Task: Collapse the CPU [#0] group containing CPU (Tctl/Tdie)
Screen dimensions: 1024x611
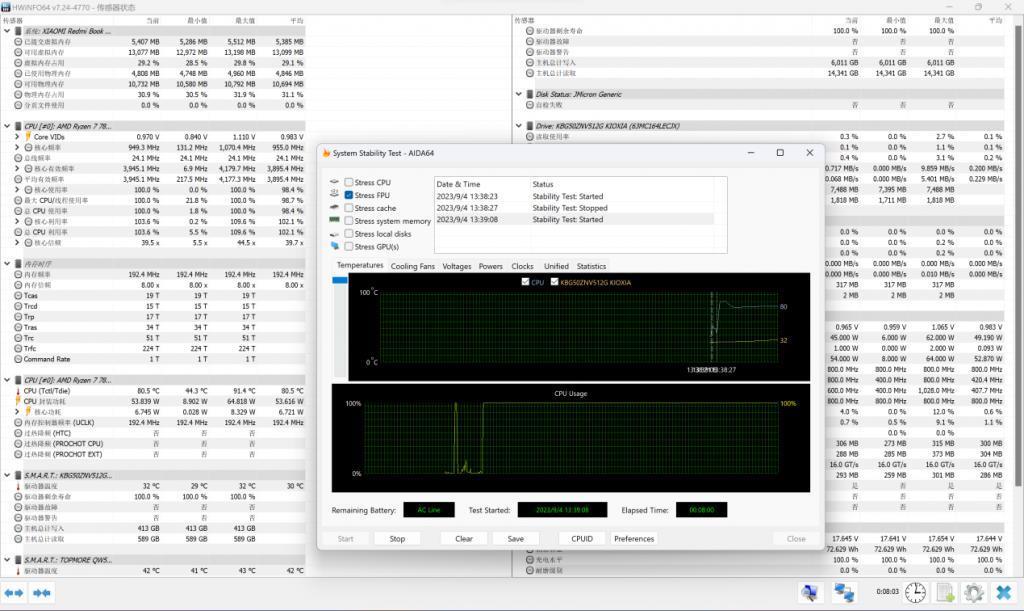Action: point(7,380)
